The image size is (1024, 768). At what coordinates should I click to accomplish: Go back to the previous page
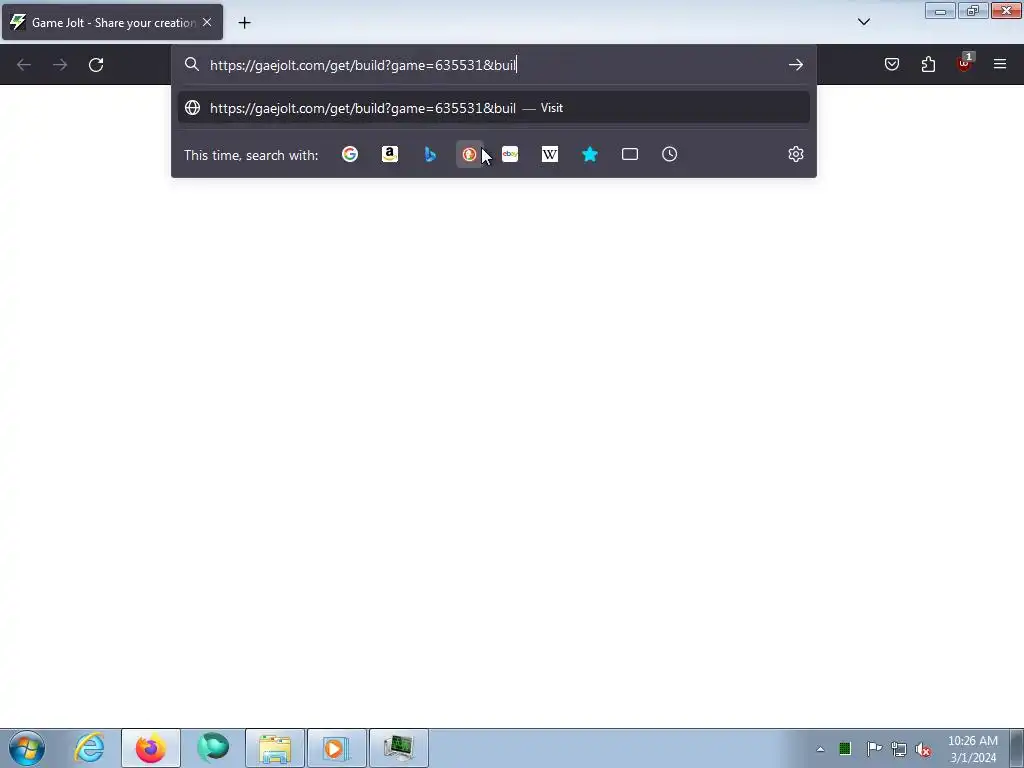coord(24,65)
